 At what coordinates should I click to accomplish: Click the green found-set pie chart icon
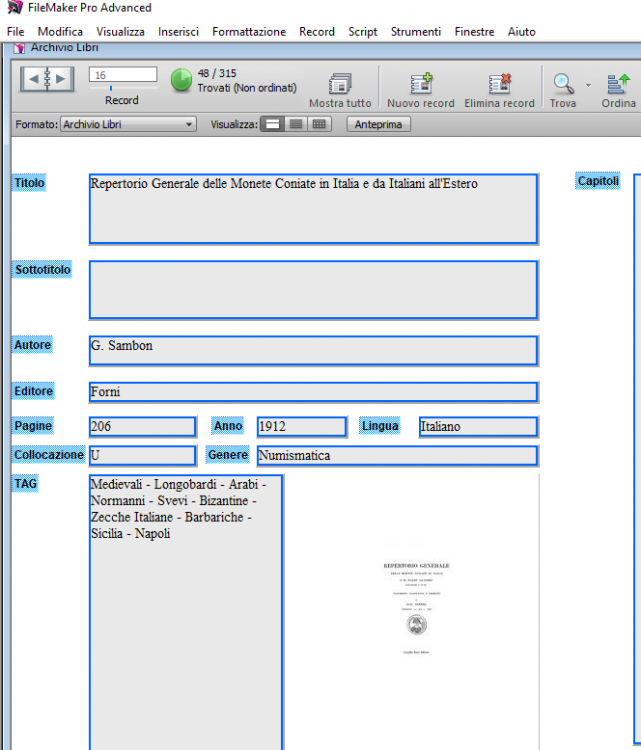pyautogui.click(x=181, y=80)
